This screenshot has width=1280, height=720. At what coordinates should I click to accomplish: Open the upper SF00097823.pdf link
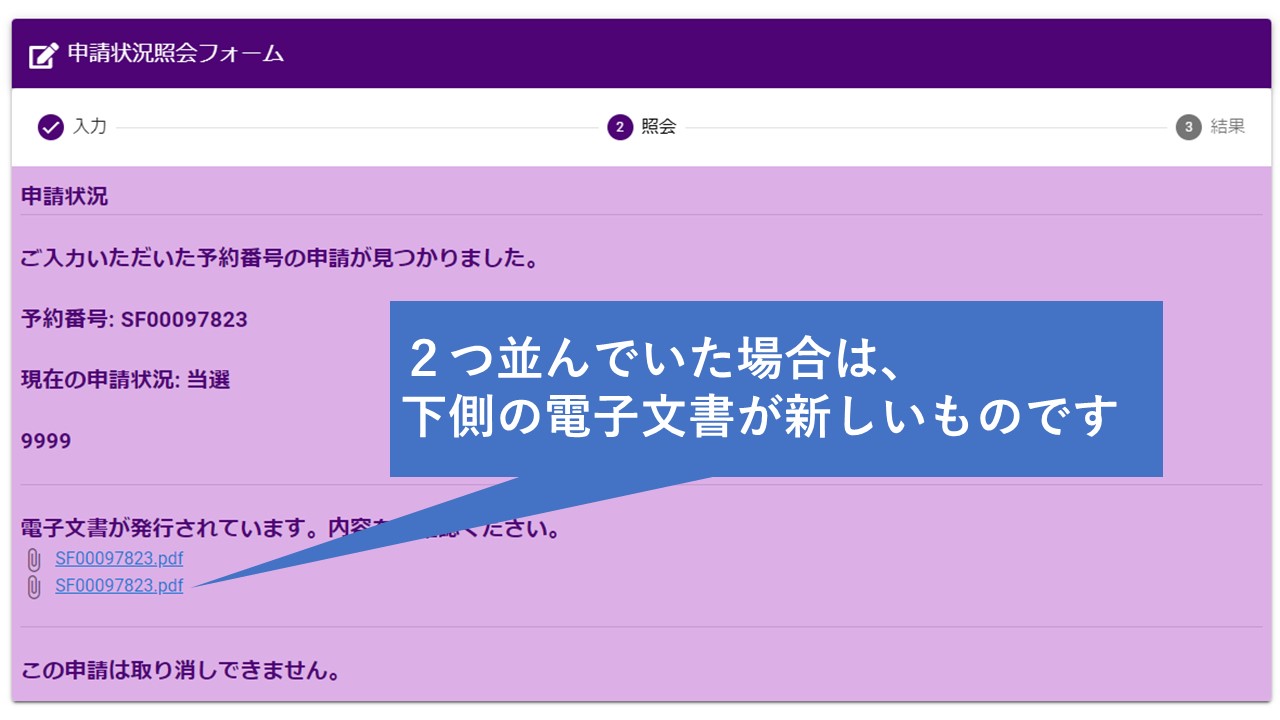[x=119, y=559]
